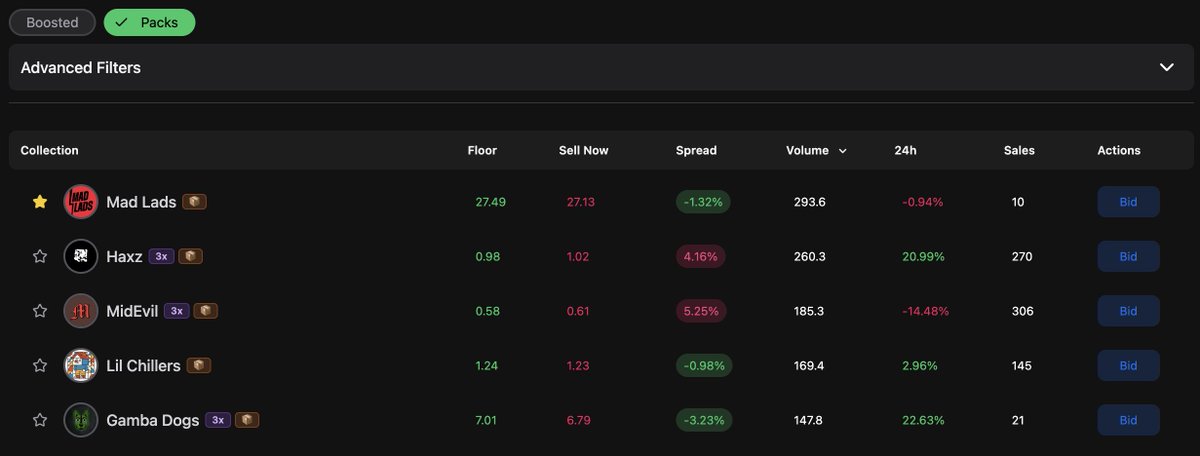Open the Haxz collection name
Screen dimensions: 1200x456
pyautogui.click(x=124, y=257)
